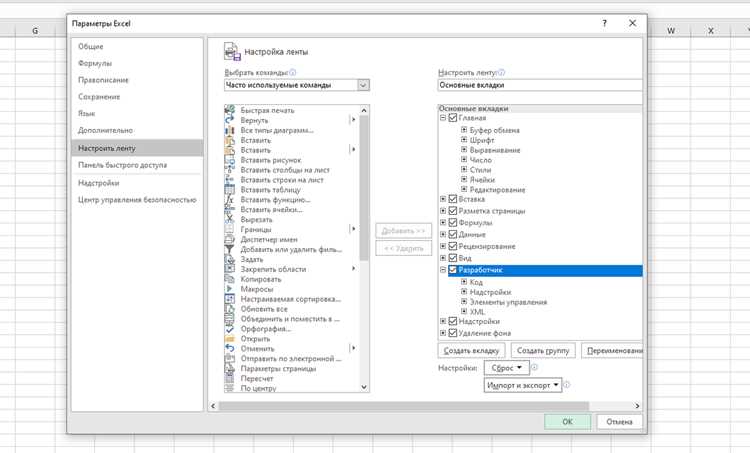Select the Быстрая печать command icon
The width and height of the screenshot is (750, 453).
[230, 110]
